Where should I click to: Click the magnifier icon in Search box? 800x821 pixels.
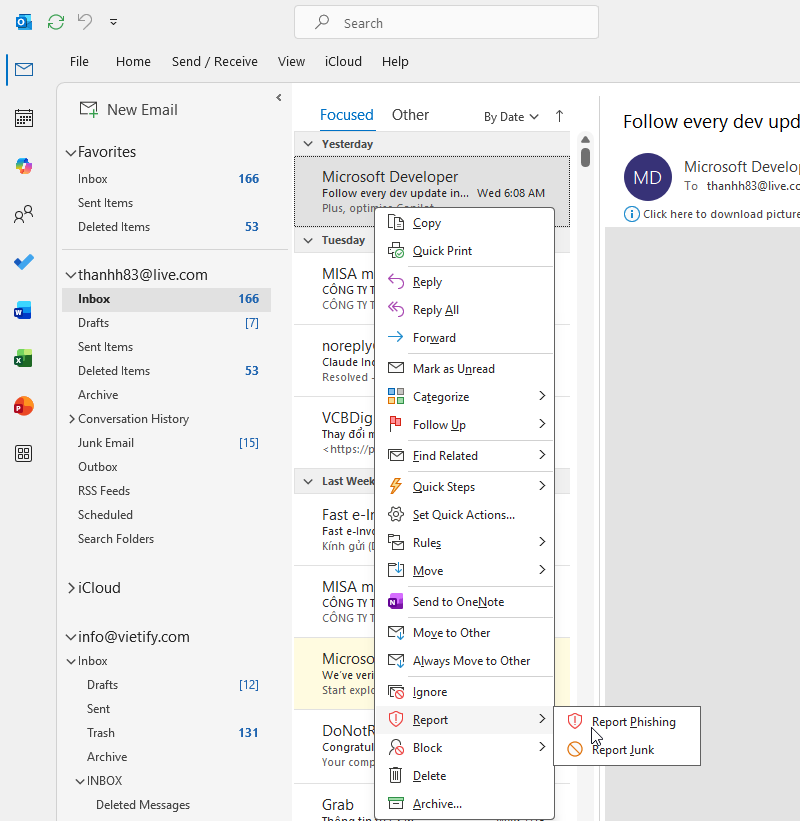coord(322,22)
